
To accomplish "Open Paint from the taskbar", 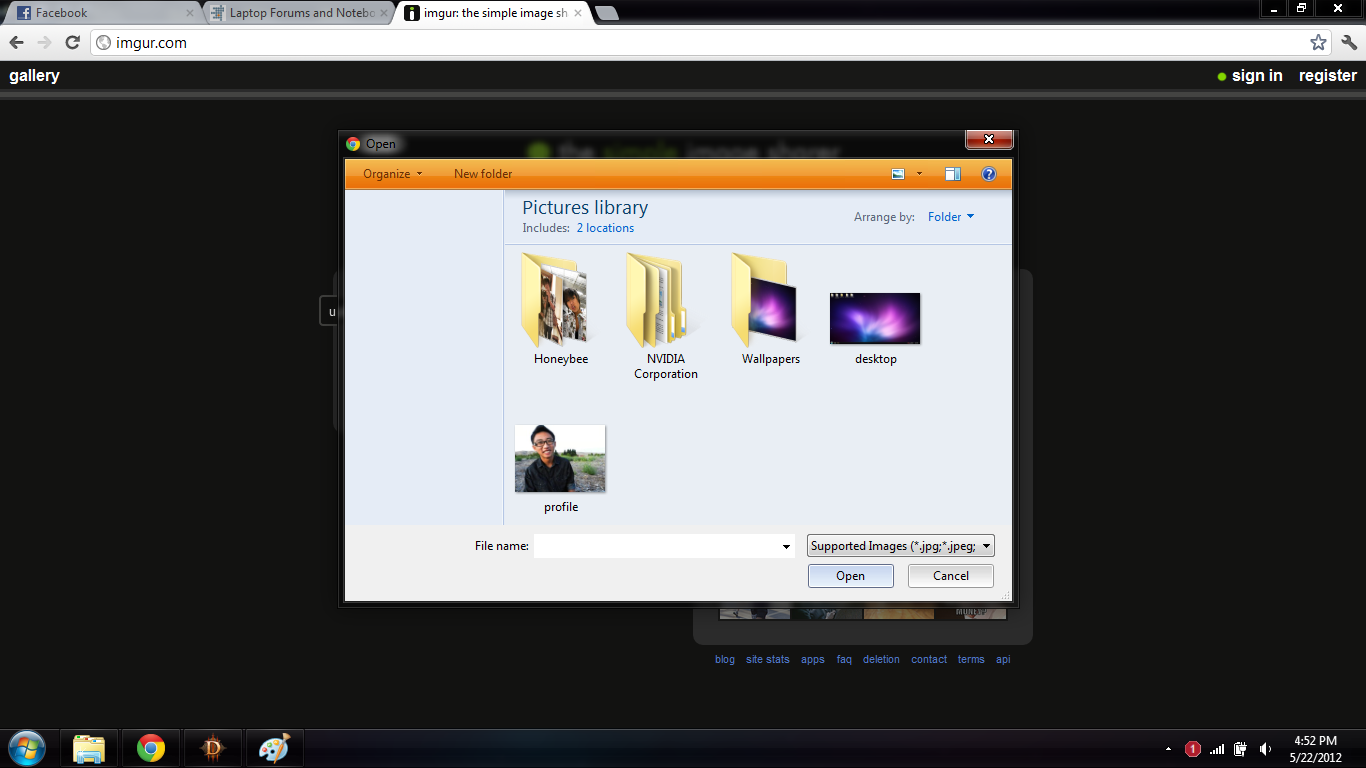I will click(274, 748).
